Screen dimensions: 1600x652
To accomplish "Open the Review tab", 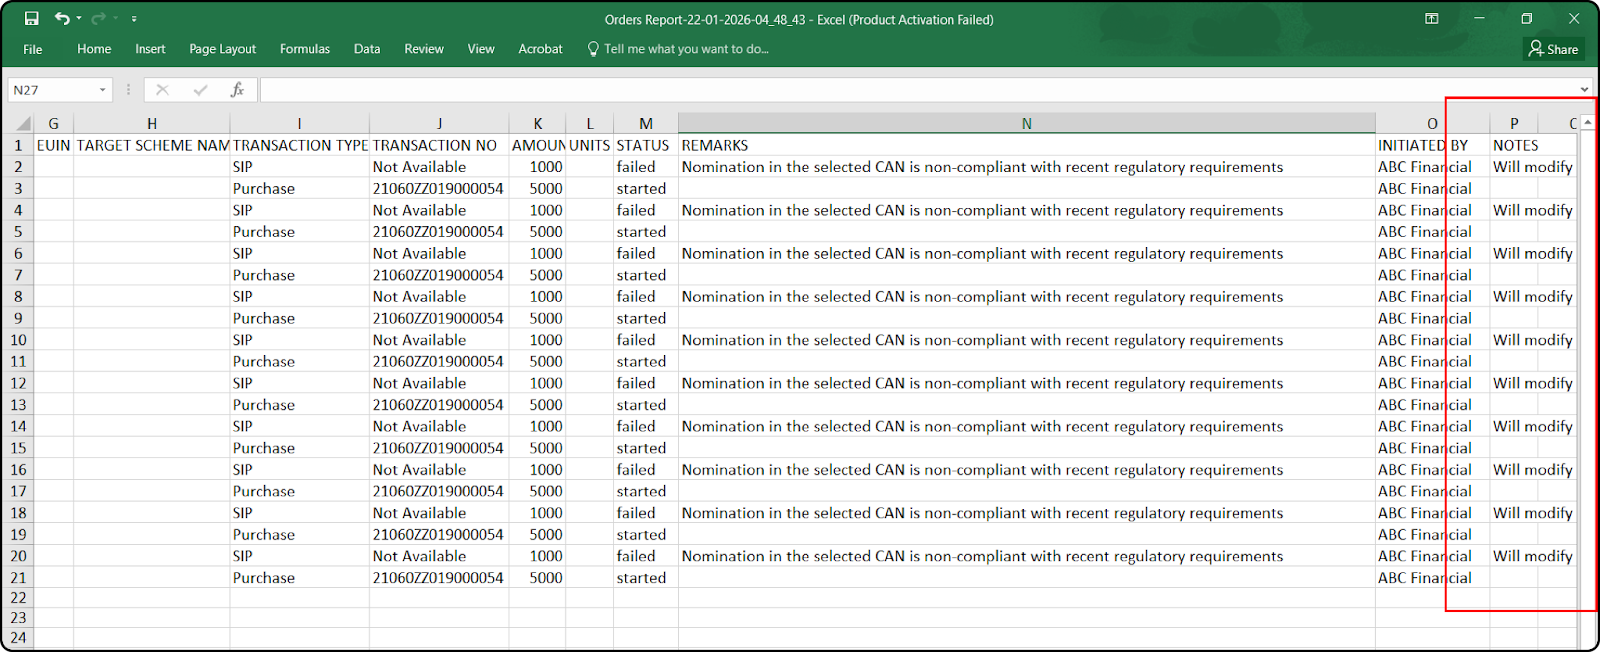I will click(424, 49).
